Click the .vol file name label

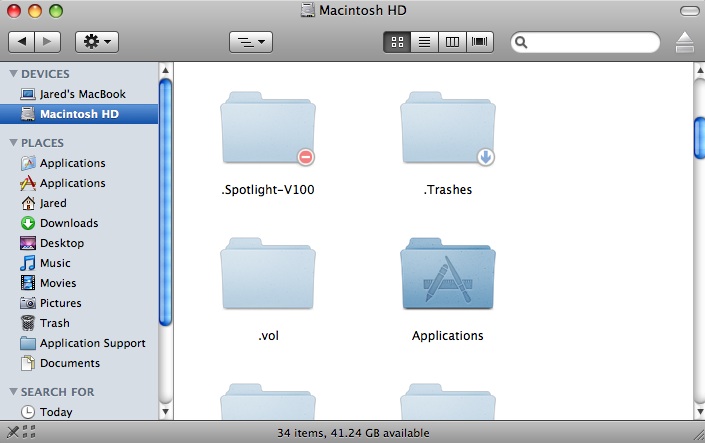pos(268,336)
